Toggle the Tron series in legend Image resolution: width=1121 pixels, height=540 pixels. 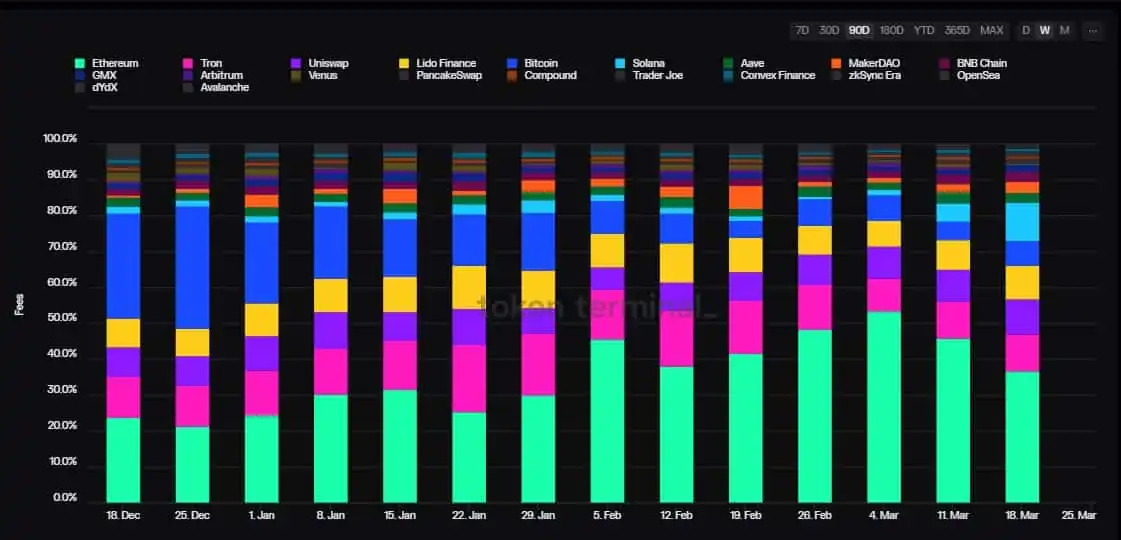click(x=203, y=63)
